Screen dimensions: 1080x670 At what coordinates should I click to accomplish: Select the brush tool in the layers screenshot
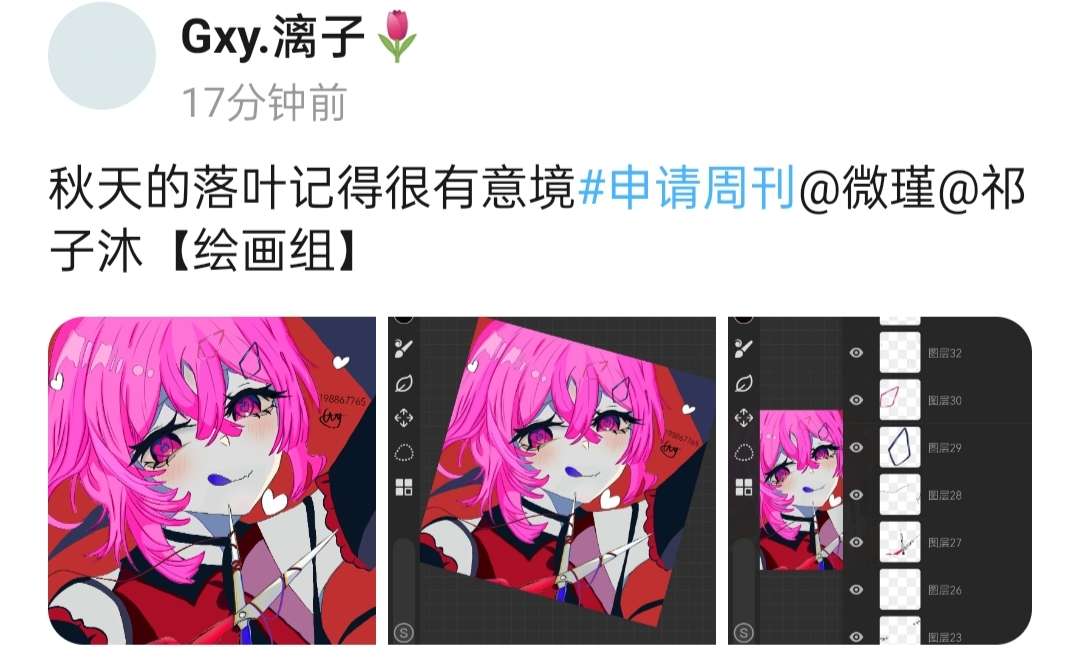pyautogui.click(x=743, y=348)
